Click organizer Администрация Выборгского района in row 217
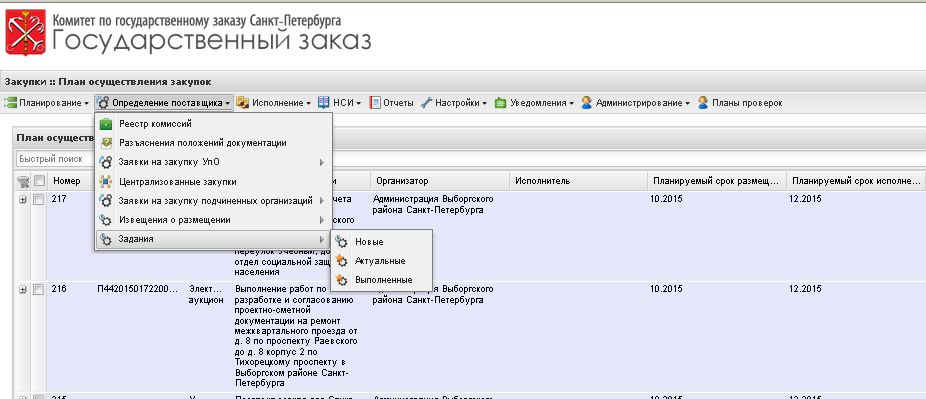Screen dimensions: 926x399 pos(433,204)
